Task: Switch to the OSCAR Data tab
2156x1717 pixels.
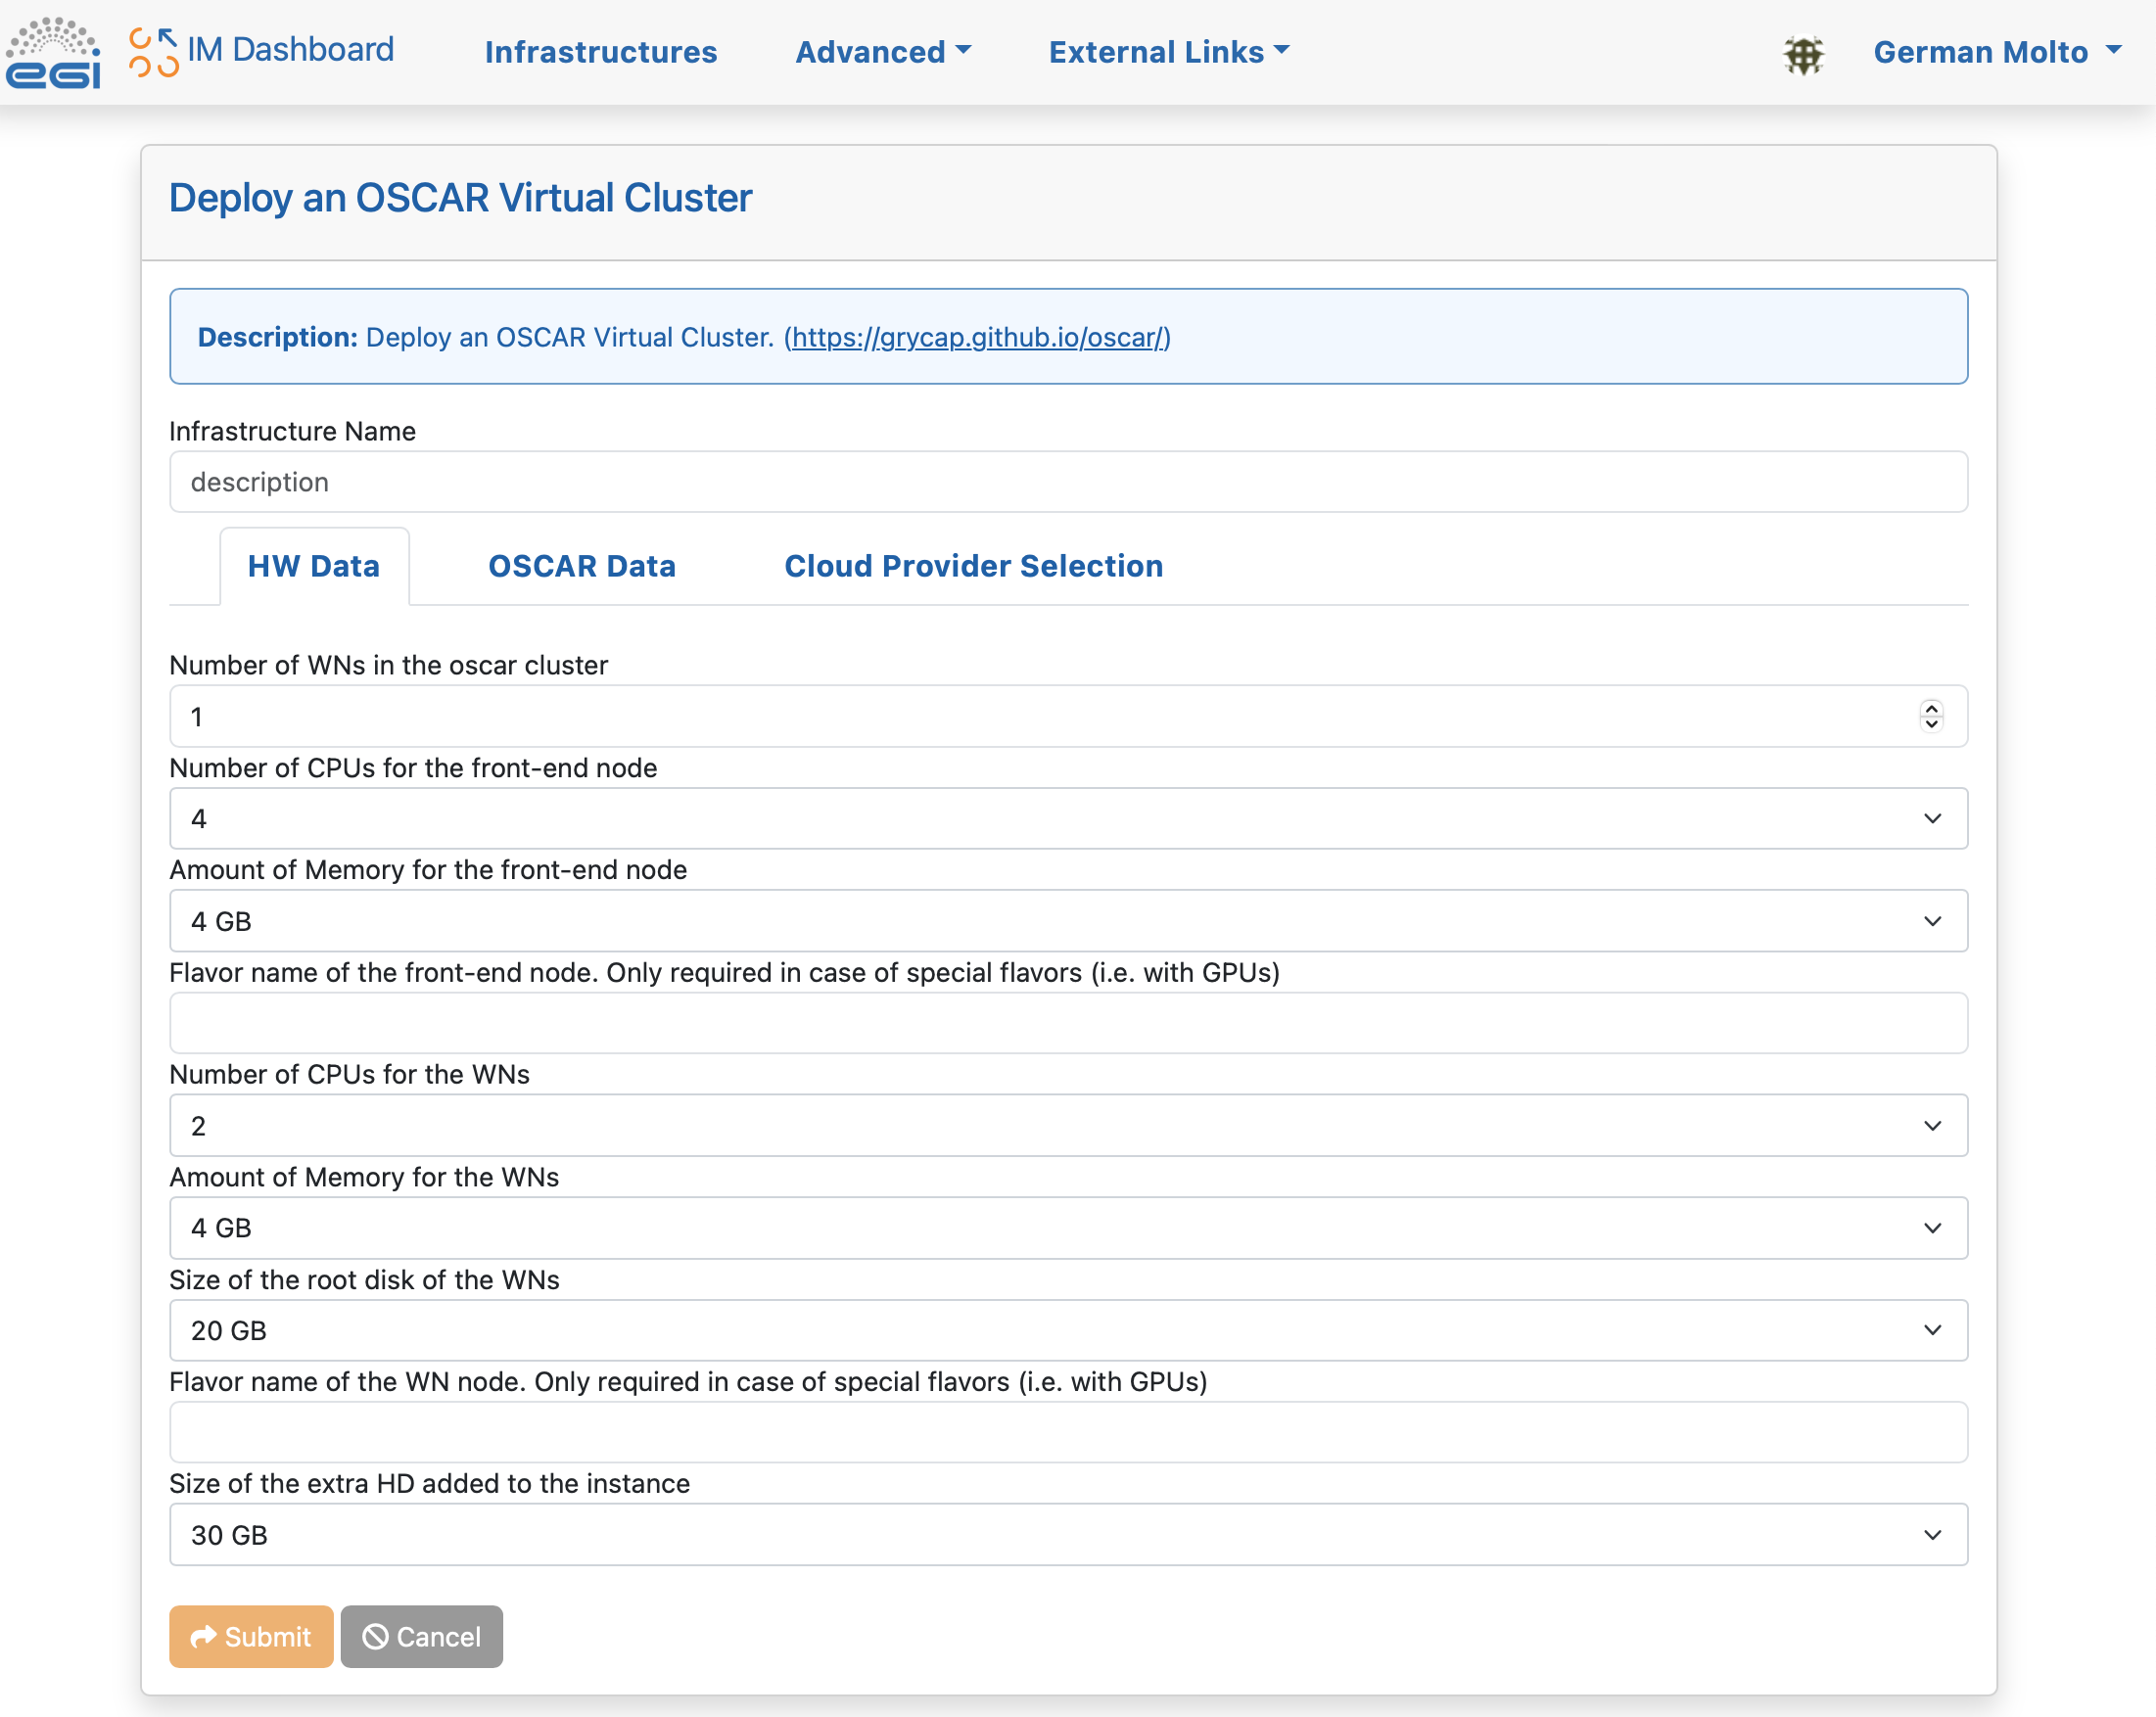Action: click(x=581, y=566)
